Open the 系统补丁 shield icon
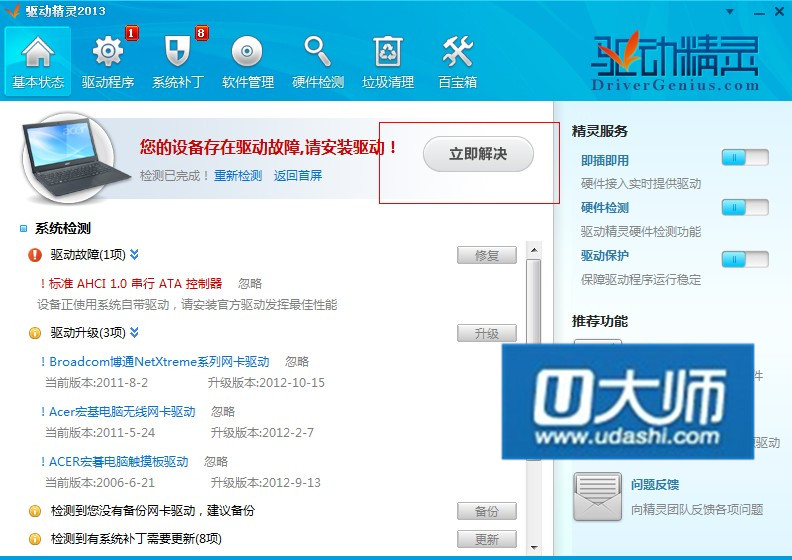Image resolution: width=792 pixels, height=560 pixels. 177,50
